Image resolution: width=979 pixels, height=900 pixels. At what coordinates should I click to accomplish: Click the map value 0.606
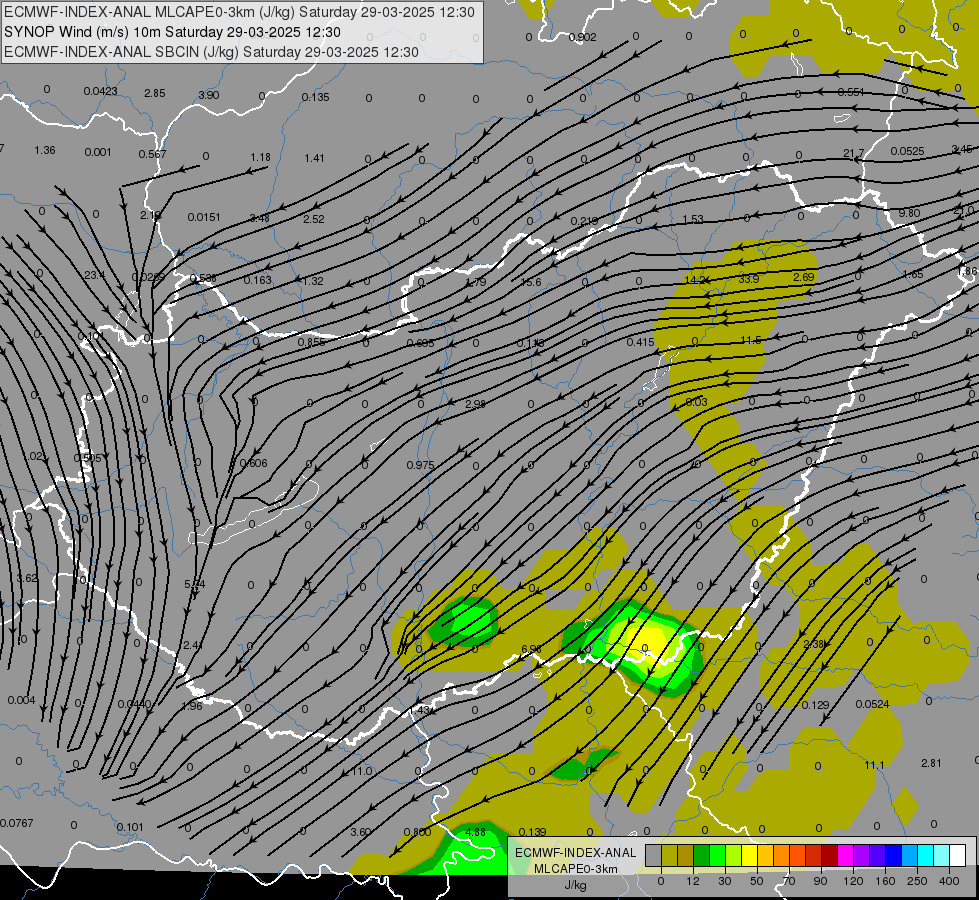pos(253,463)
